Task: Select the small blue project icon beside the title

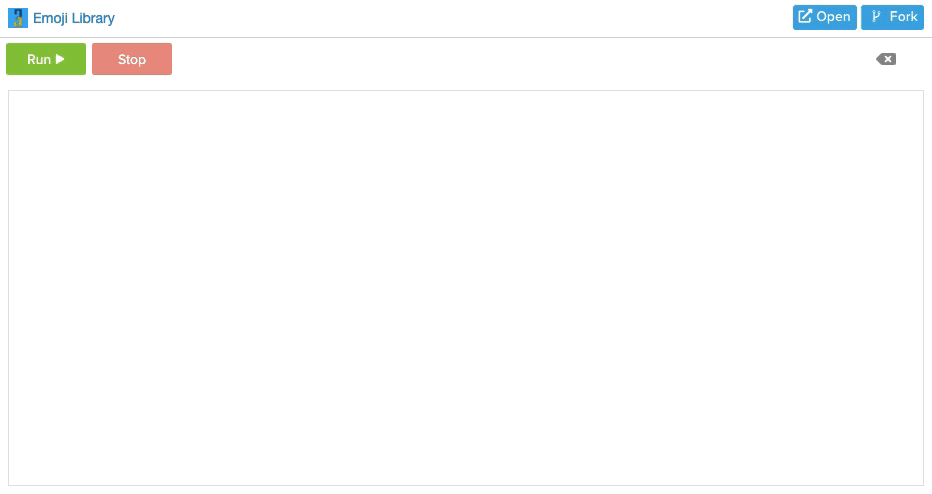Action: [x=18, y=18]
